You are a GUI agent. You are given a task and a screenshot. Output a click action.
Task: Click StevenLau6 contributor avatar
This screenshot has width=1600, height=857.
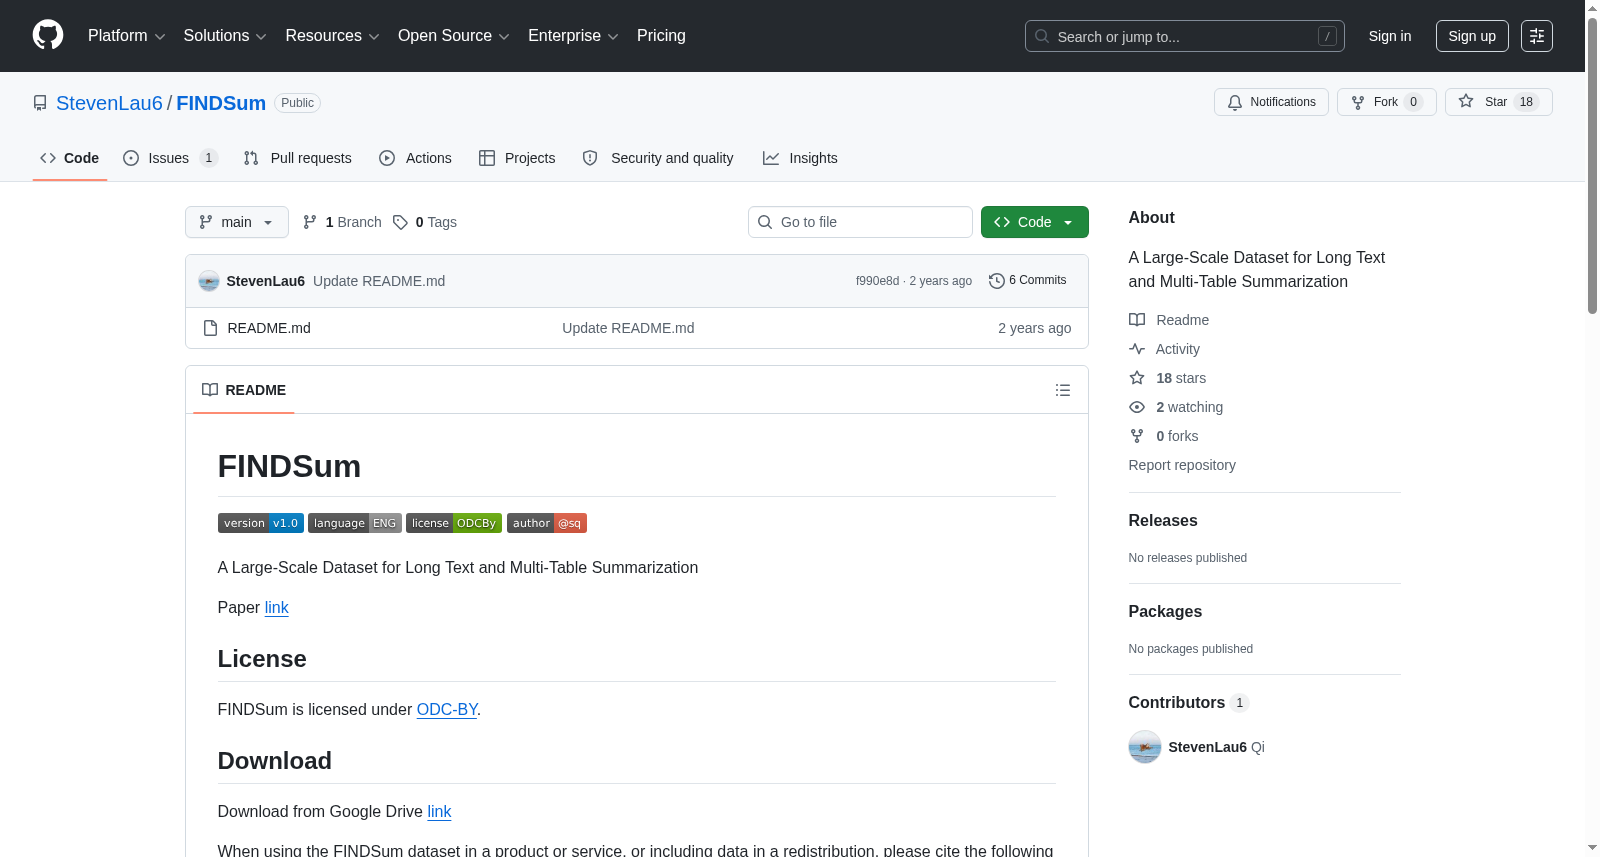(x=1145, y=747)
